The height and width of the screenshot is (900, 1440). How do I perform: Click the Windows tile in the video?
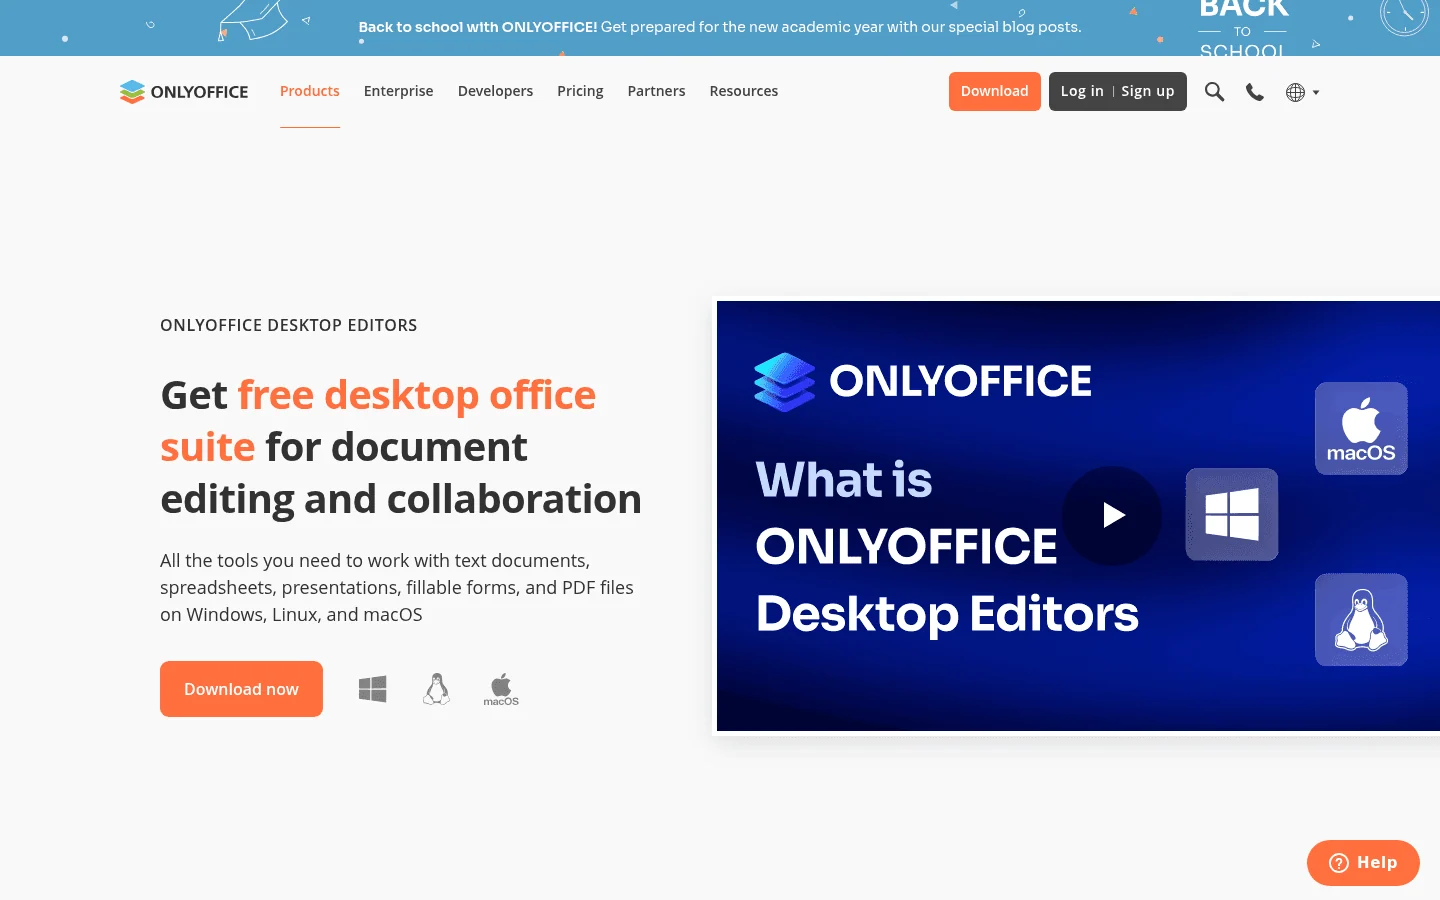click(1232, 514)
